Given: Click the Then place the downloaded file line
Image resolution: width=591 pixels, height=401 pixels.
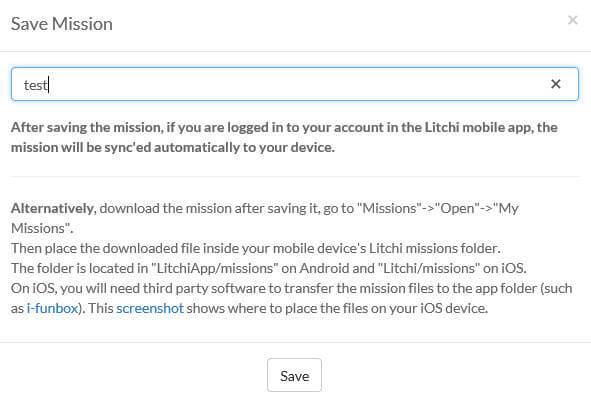Looking at the screenshot, I should 256,248.
